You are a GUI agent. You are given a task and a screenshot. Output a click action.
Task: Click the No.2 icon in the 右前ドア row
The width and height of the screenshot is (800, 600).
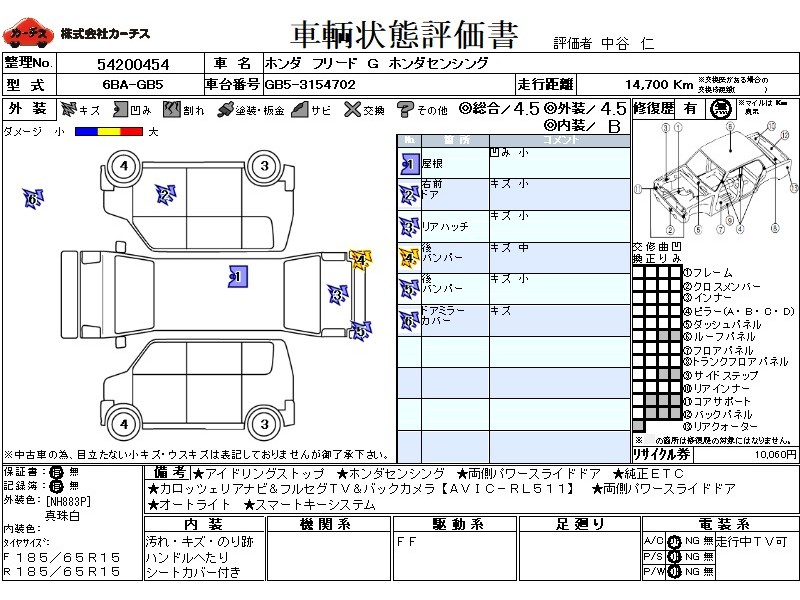point(409,195)
